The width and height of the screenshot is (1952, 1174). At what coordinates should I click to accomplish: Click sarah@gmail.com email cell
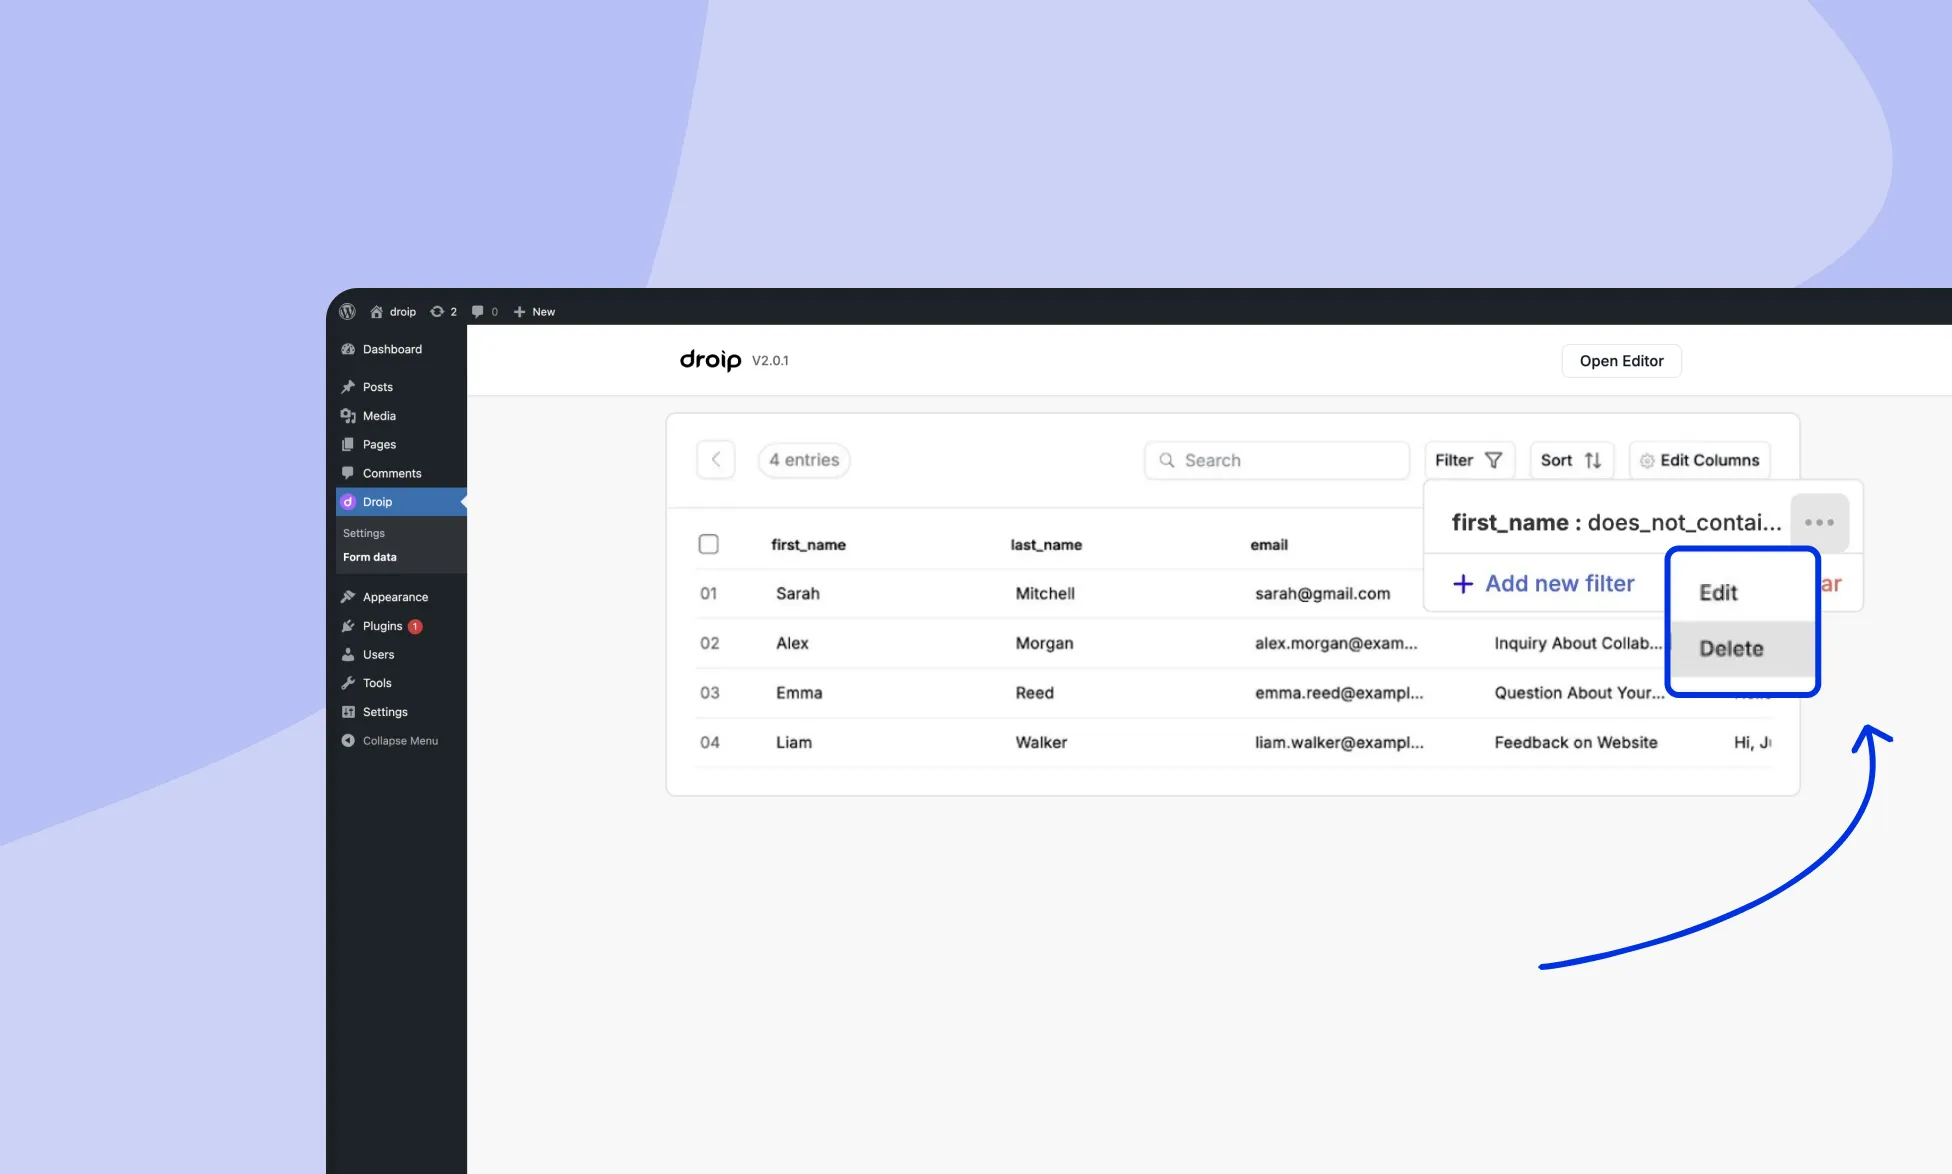coord(1322,593)
